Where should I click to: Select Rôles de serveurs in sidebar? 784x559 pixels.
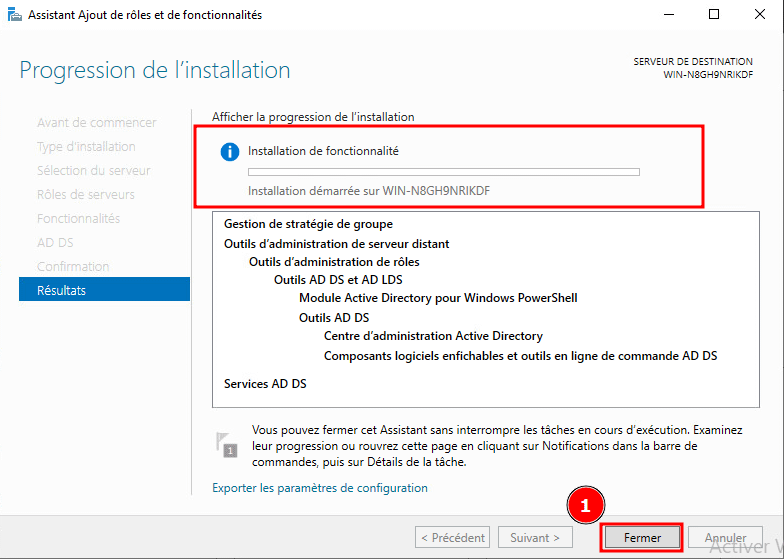pyautogui.click(x=85, y=194)
